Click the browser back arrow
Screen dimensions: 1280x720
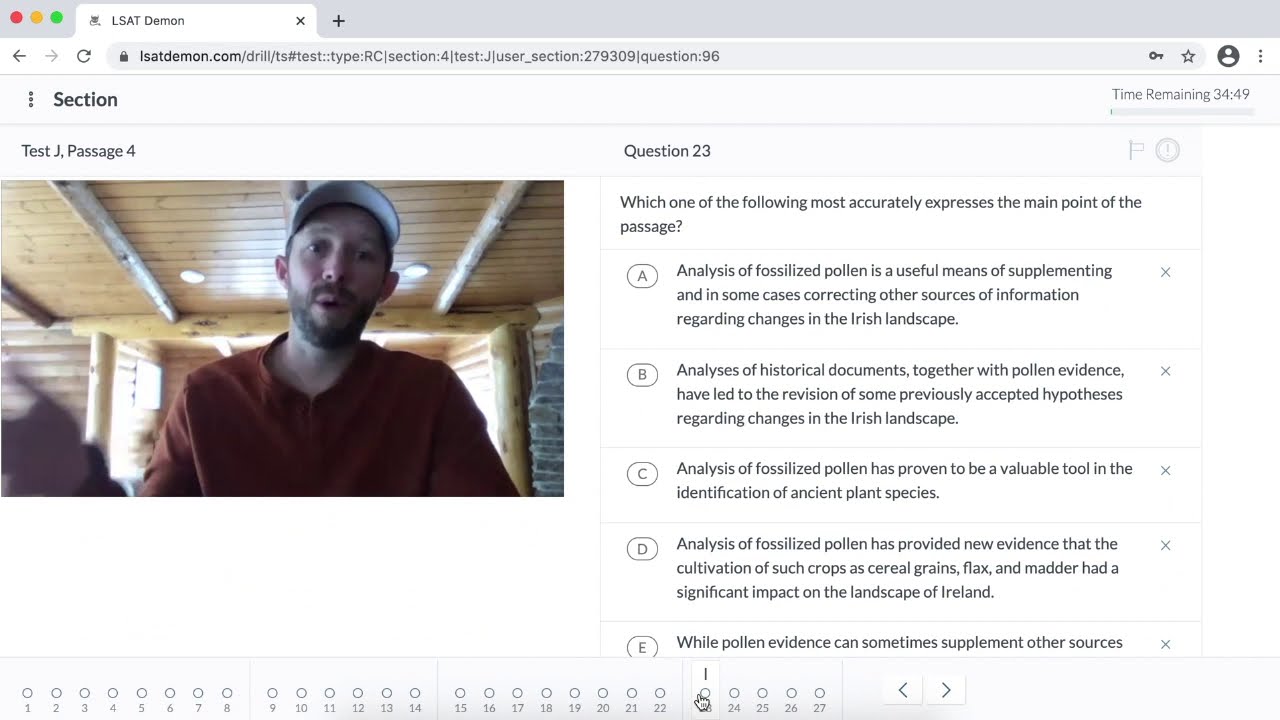[19, 56]
